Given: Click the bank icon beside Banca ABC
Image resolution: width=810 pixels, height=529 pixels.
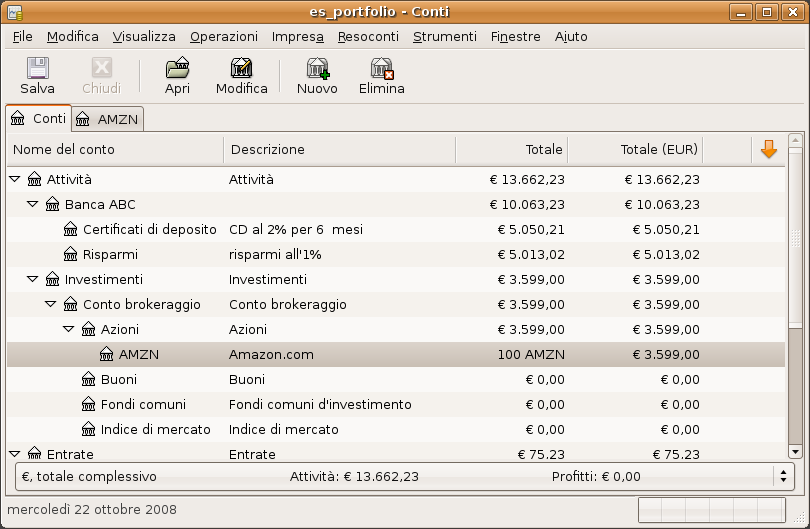Looking at the screenshot, I should pos(53,204).
